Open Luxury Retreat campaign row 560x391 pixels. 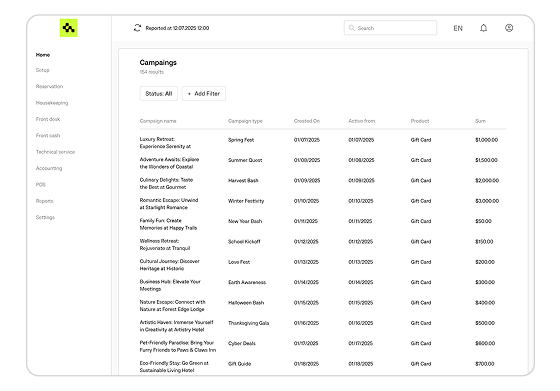pyautogui.click(x=323, y=143)
